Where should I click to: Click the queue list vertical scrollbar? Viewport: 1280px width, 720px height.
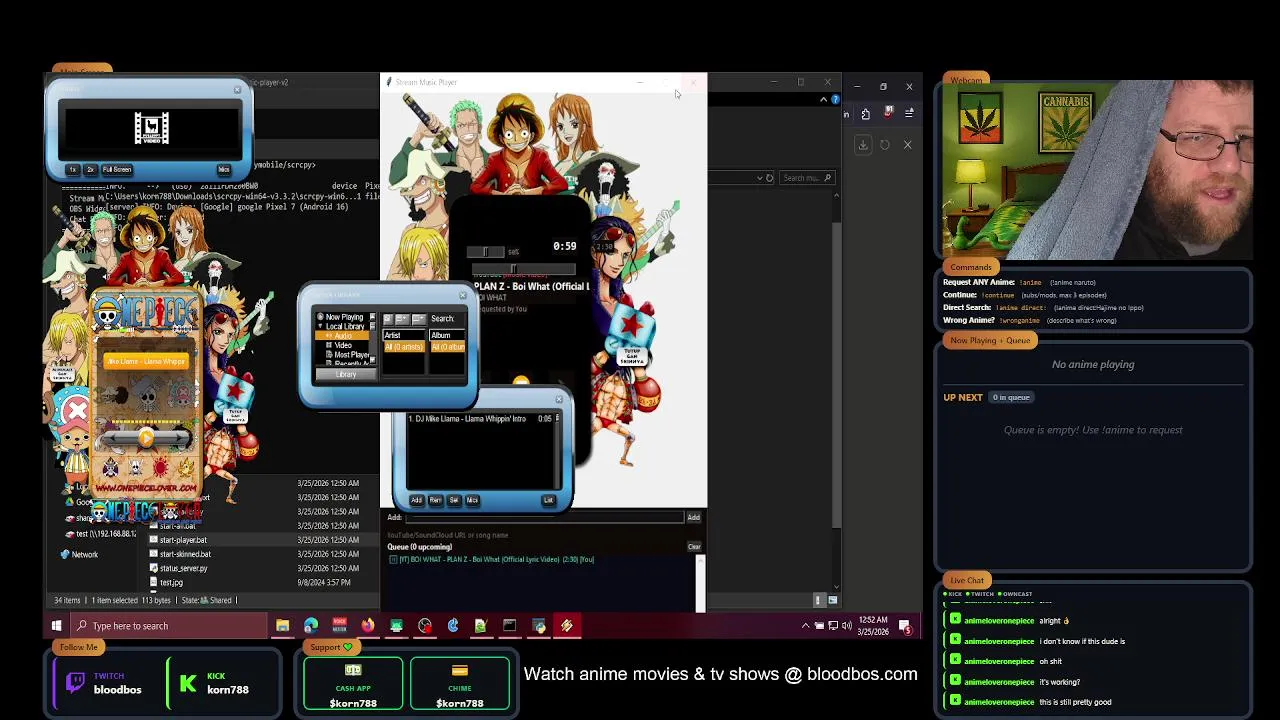click(x=700, y=582)
